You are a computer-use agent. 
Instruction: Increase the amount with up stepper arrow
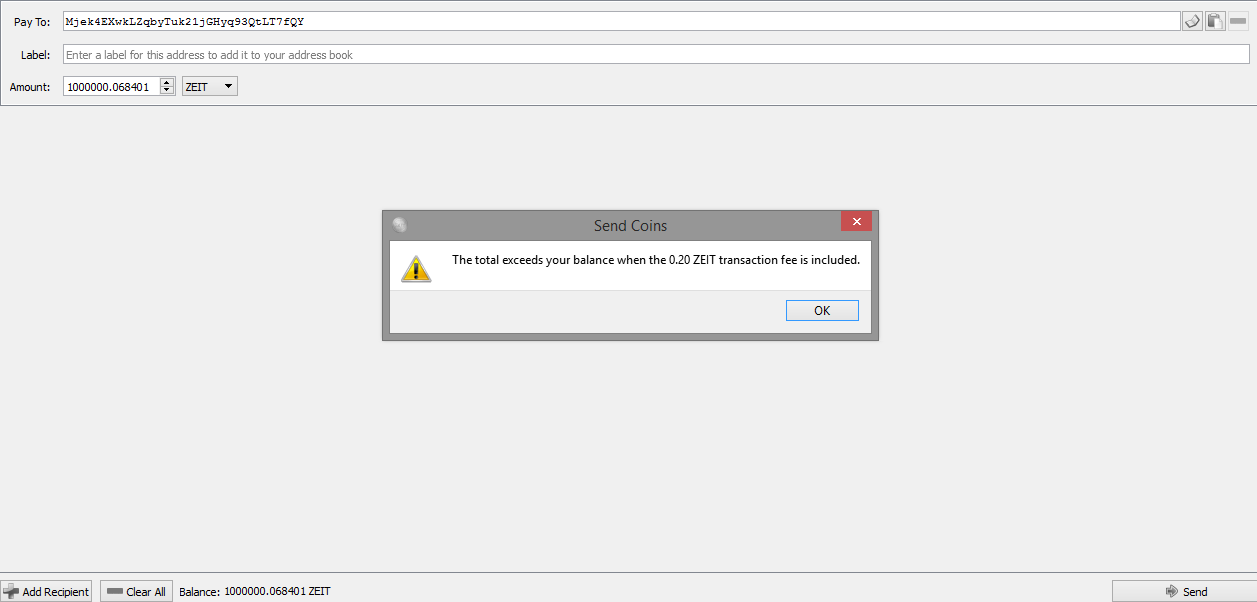pos(167,83)
